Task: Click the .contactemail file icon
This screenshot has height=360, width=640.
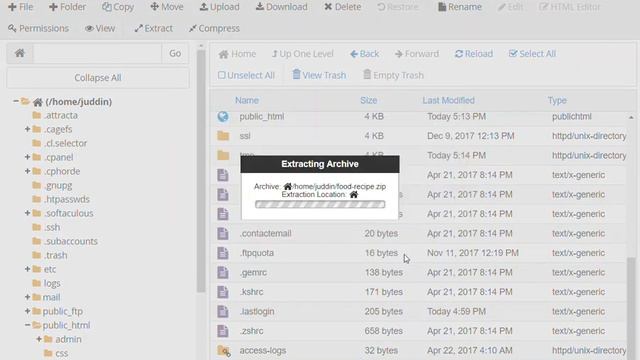Action: point(223,233)
